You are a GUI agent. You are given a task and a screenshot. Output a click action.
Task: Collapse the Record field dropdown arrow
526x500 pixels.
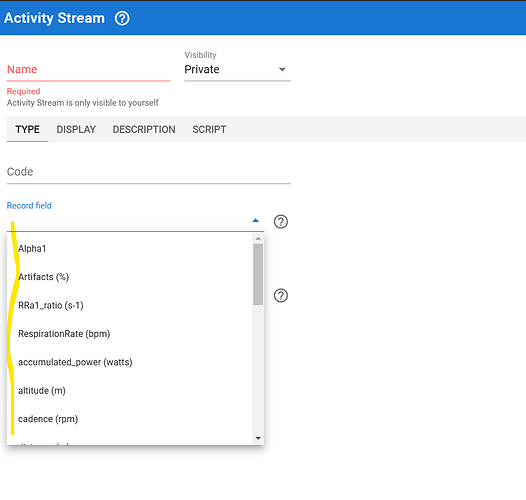256,220
